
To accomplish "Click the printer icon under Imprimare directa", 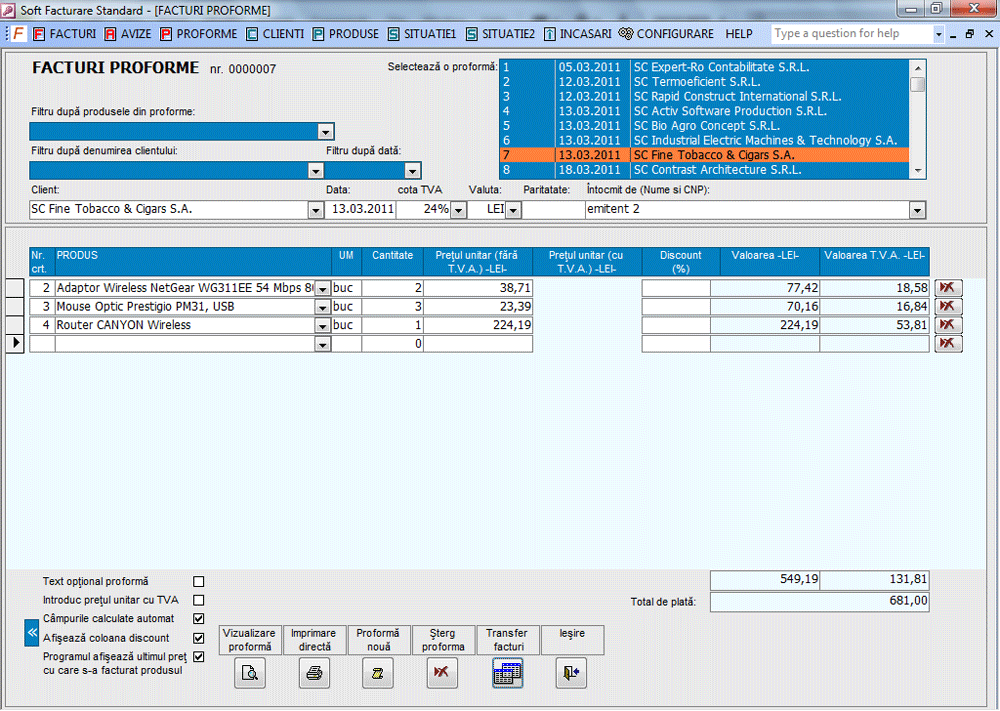I will coord(314,673).
